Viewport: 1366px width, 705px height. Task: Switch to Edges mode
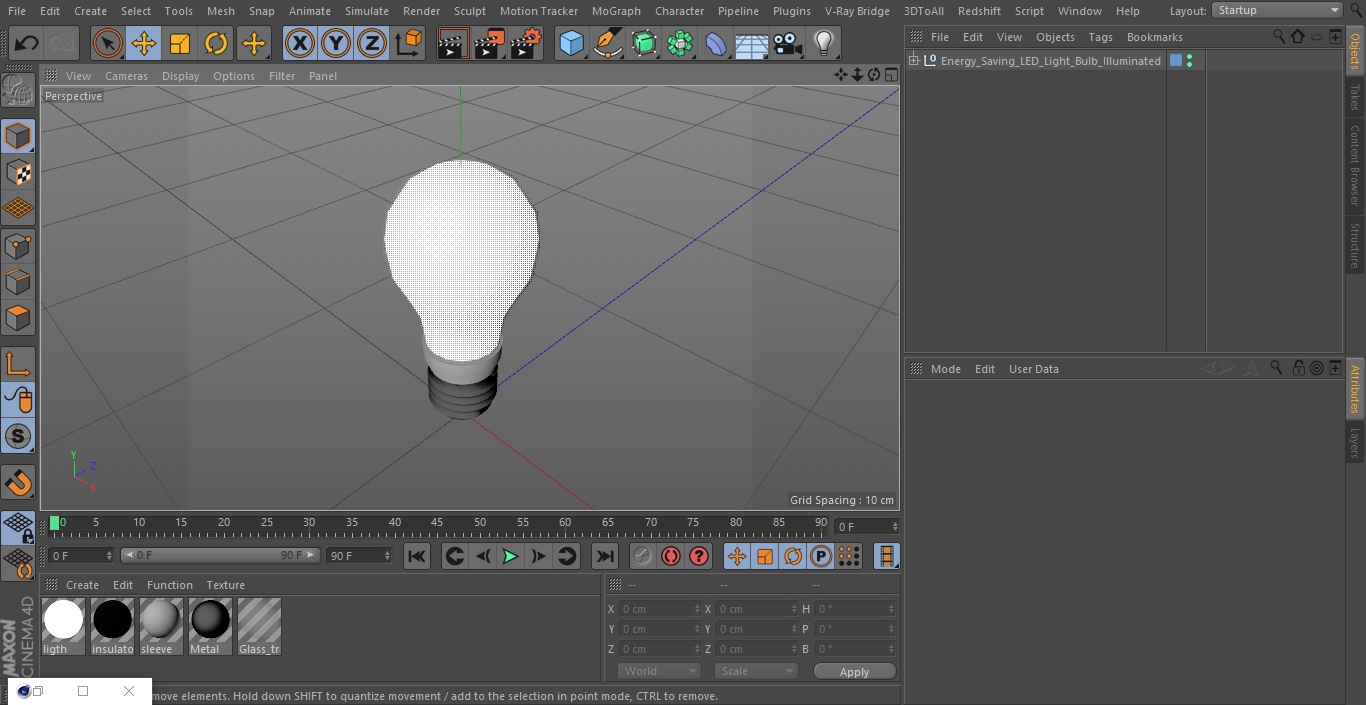coord(18,281)
